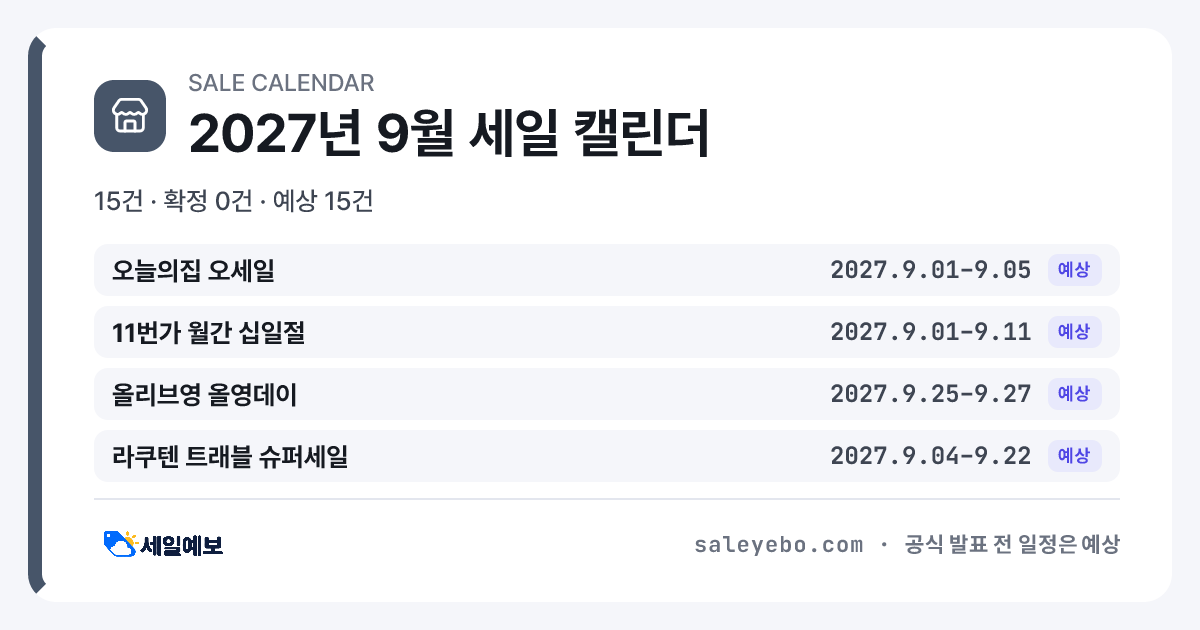Select the 올리브영 올영데이 row

click(607, 394)
